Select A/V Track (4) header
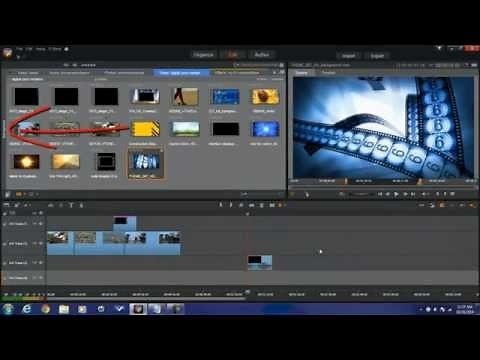This screenshot has height=360, width=480. [x=23, y=278]
